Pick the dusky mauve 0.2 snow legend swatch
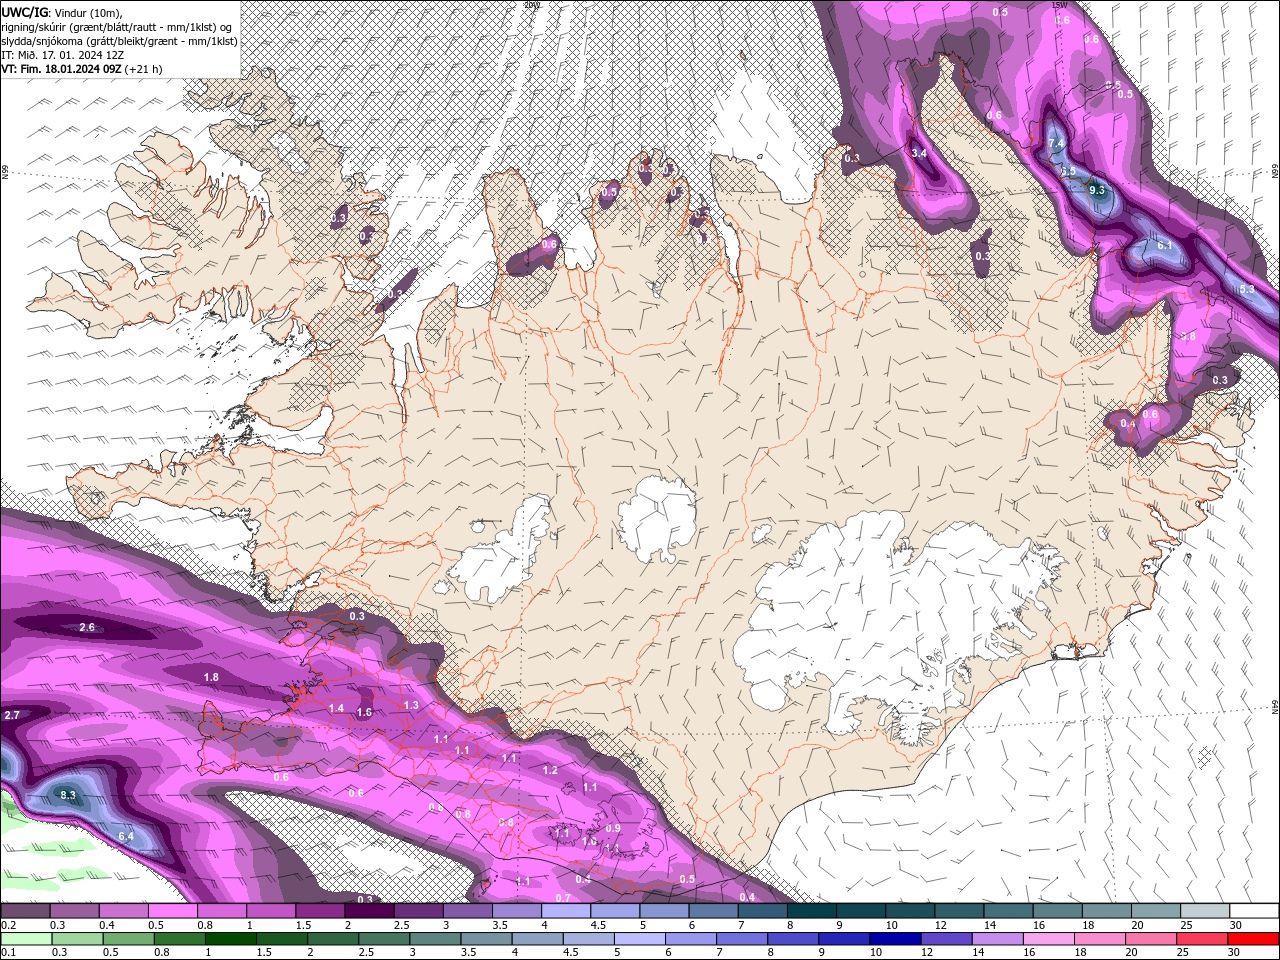1280x960 pixels. (x=25, y=911)
